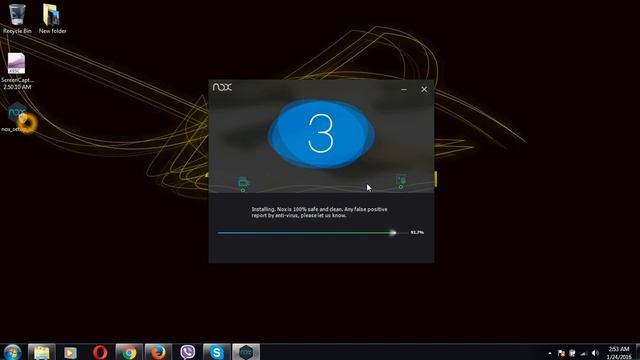Open the taskbar clock showing 2:53 AM
This screenshot has width=640, height=360.
pos(619,353)
